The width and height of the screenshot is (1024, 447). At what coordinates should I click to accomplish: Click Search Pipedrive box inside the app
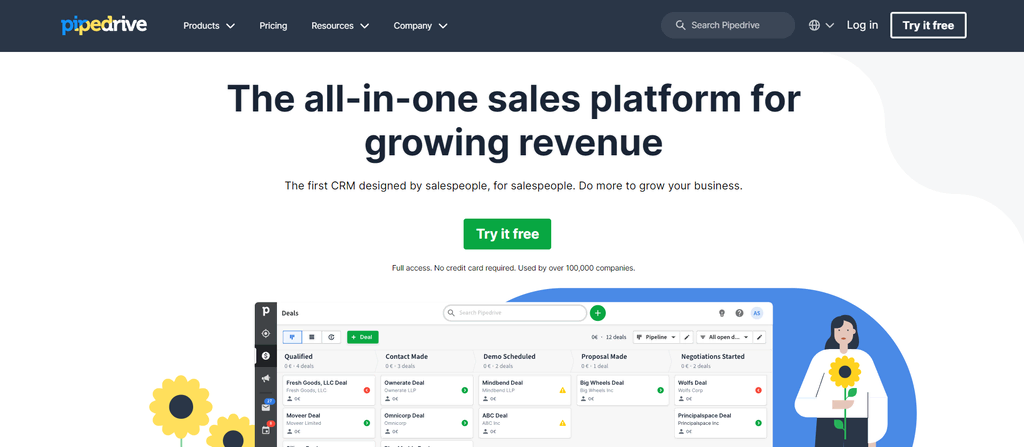click(515, 313)
